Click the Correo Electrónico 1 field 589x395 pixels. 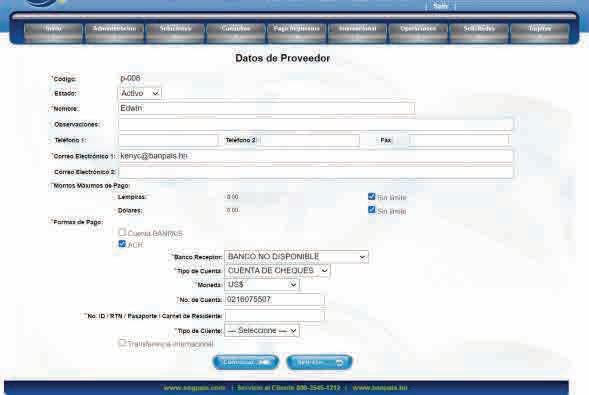(316, 156)
